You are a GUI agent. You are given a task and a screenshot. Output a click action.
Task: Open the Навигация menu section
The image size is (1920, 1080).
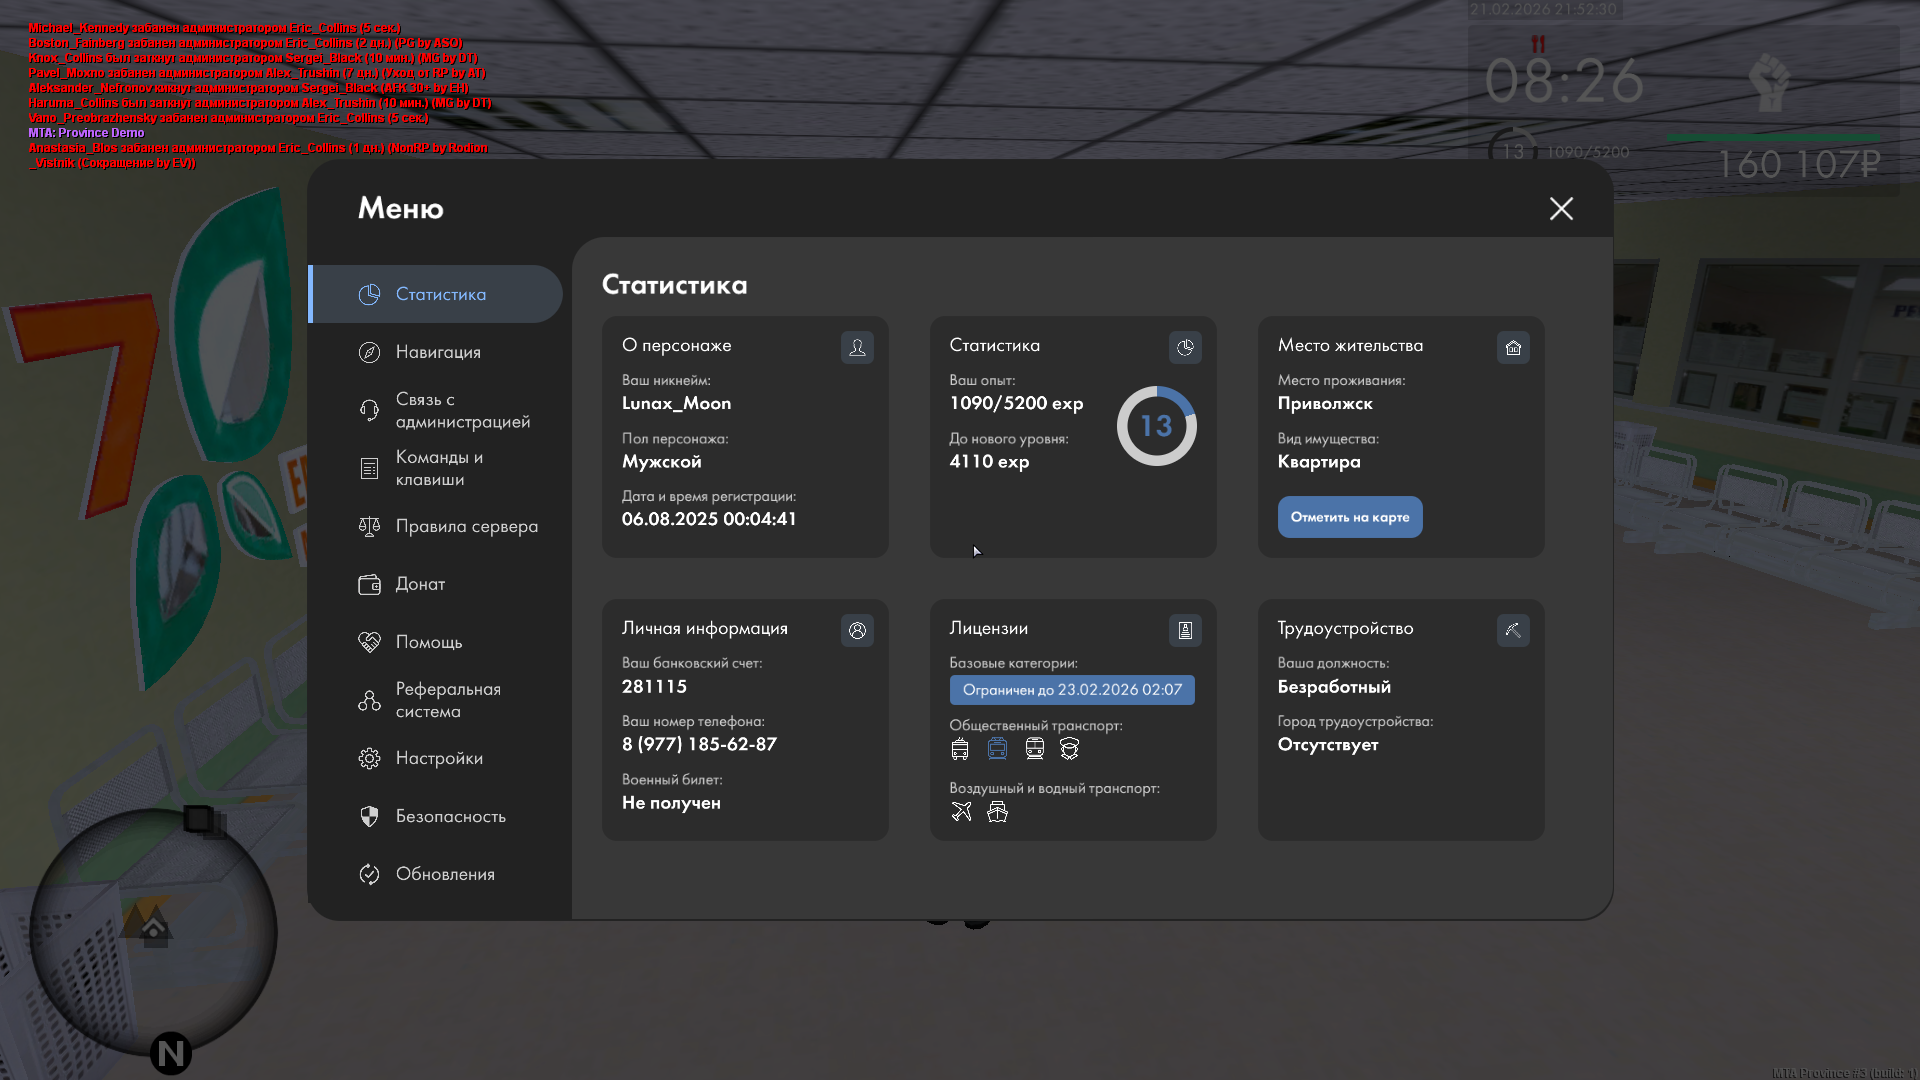pos(438,352)
